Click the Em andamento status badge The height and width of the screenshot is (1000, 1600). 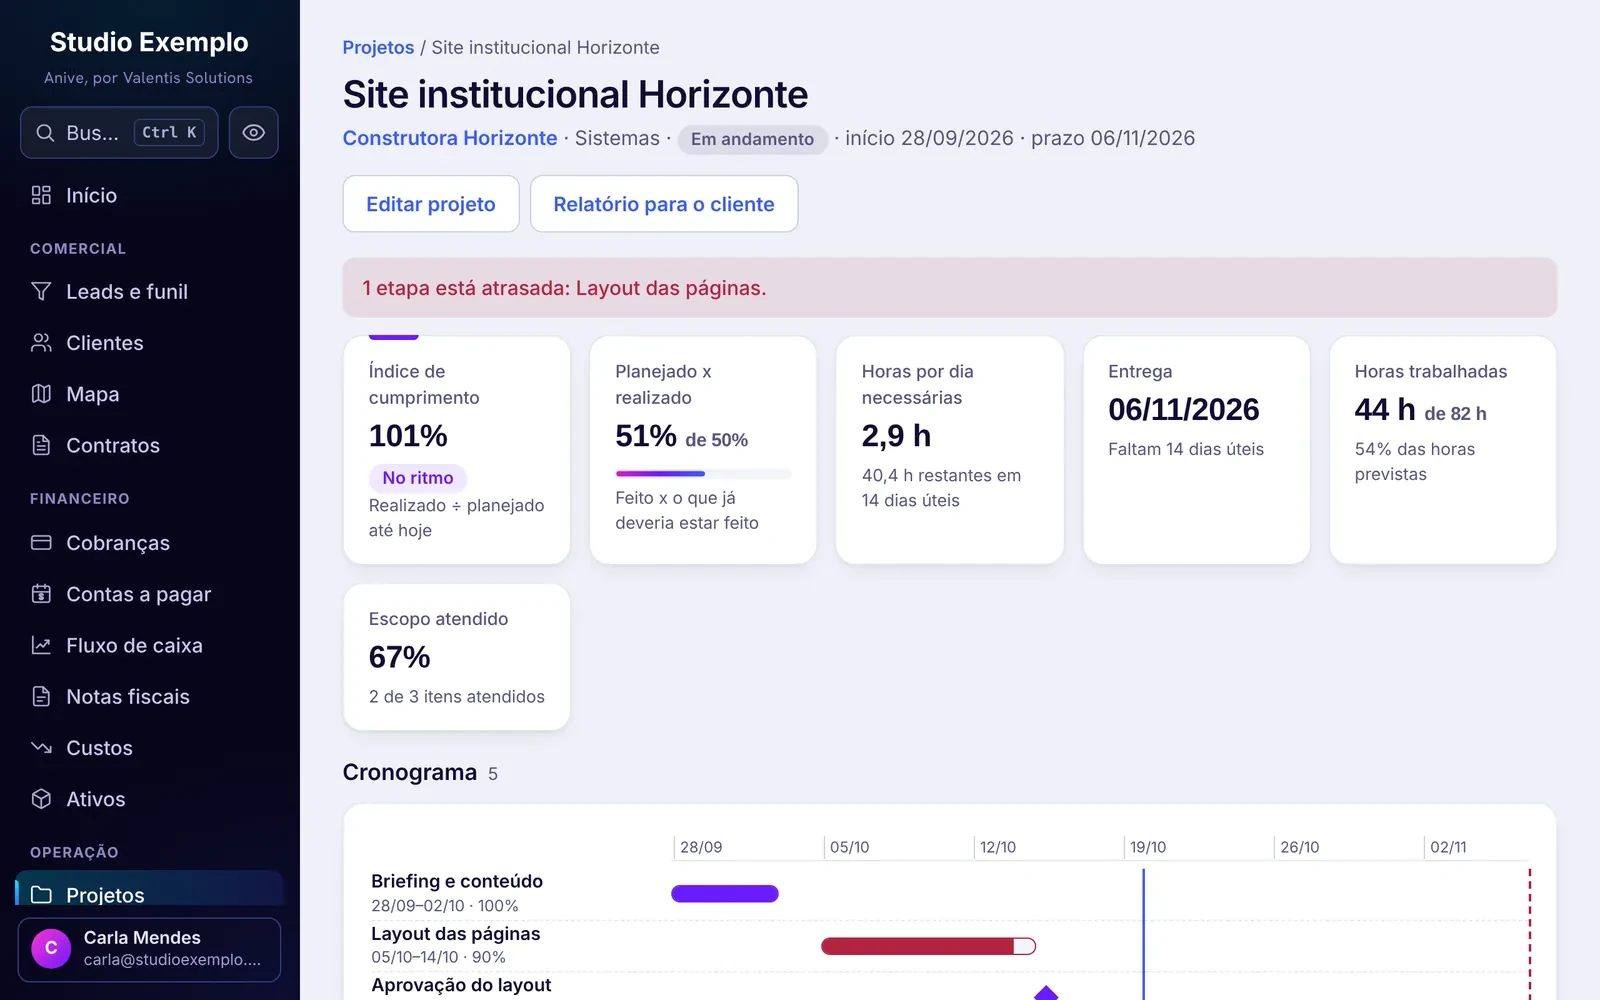[752, 139]
